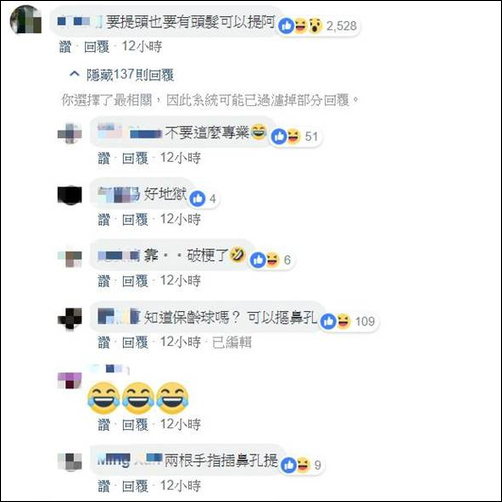Open the top commenter's profile avatar

26,20
